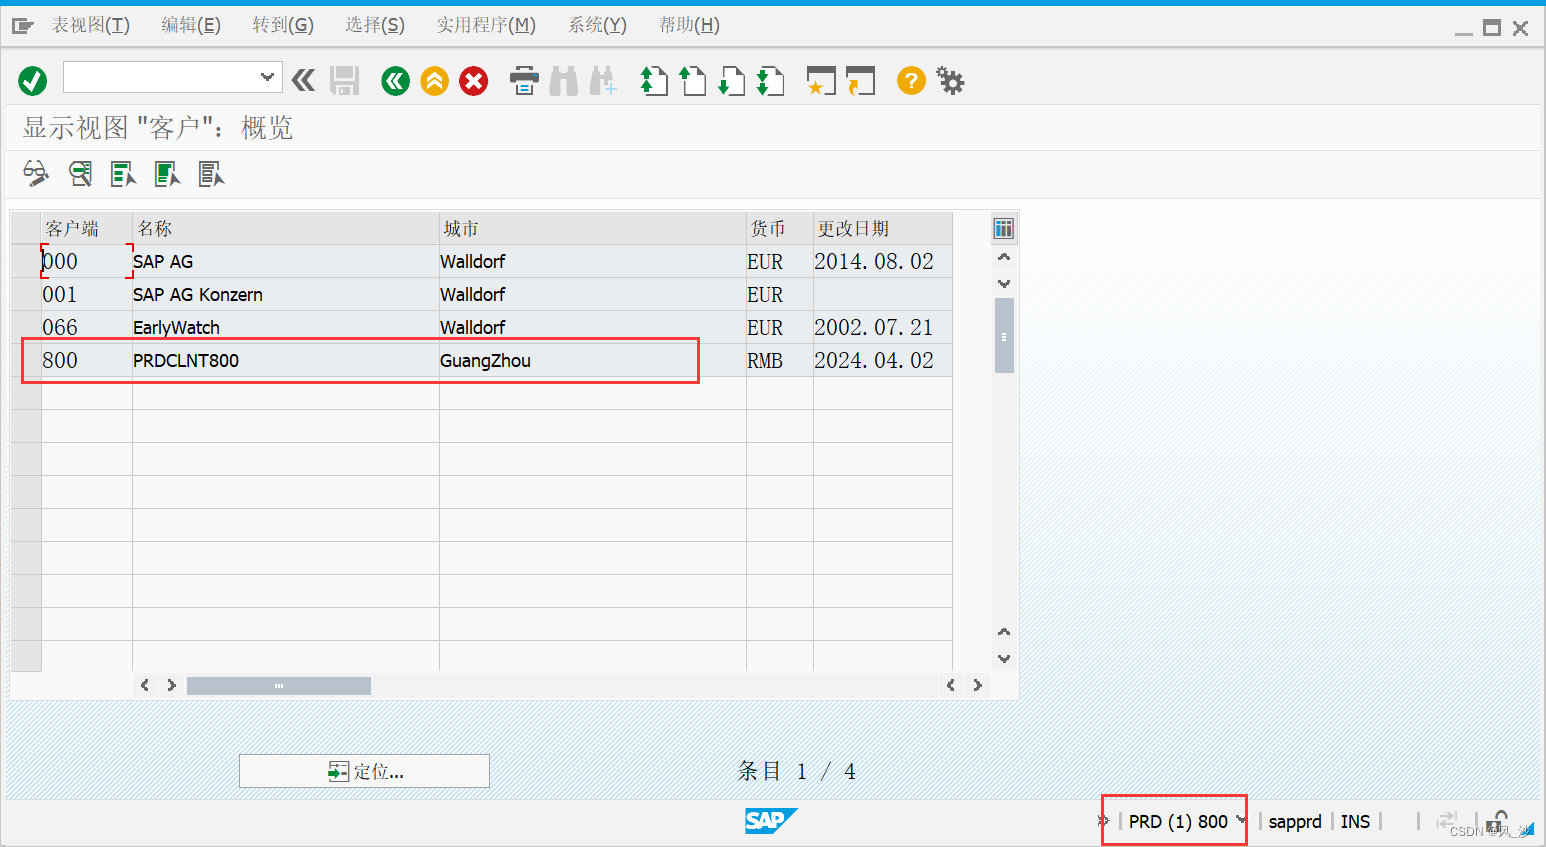Open Customize Local Layout gear icon
1546x847 pixels.
950,81
